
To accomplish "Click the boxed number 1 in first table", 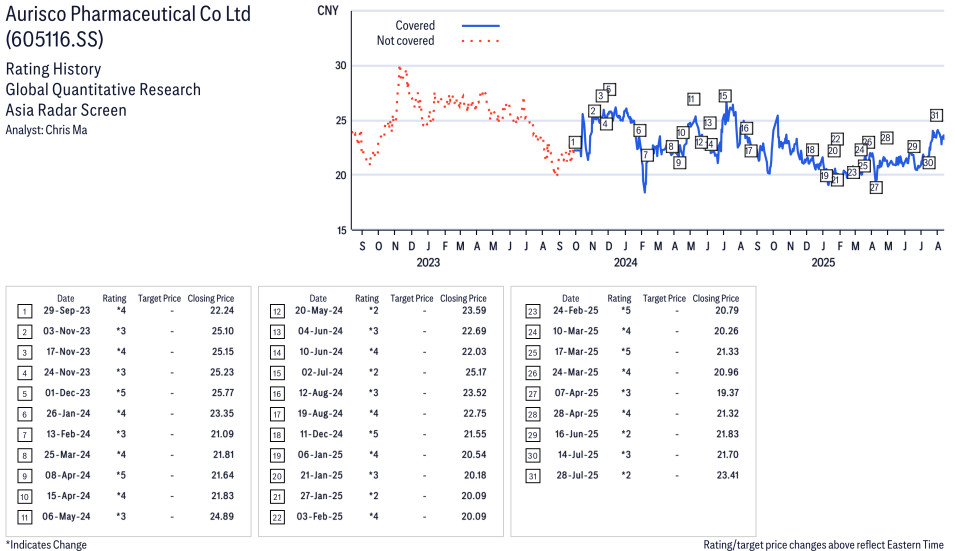I will coord(24,312).
